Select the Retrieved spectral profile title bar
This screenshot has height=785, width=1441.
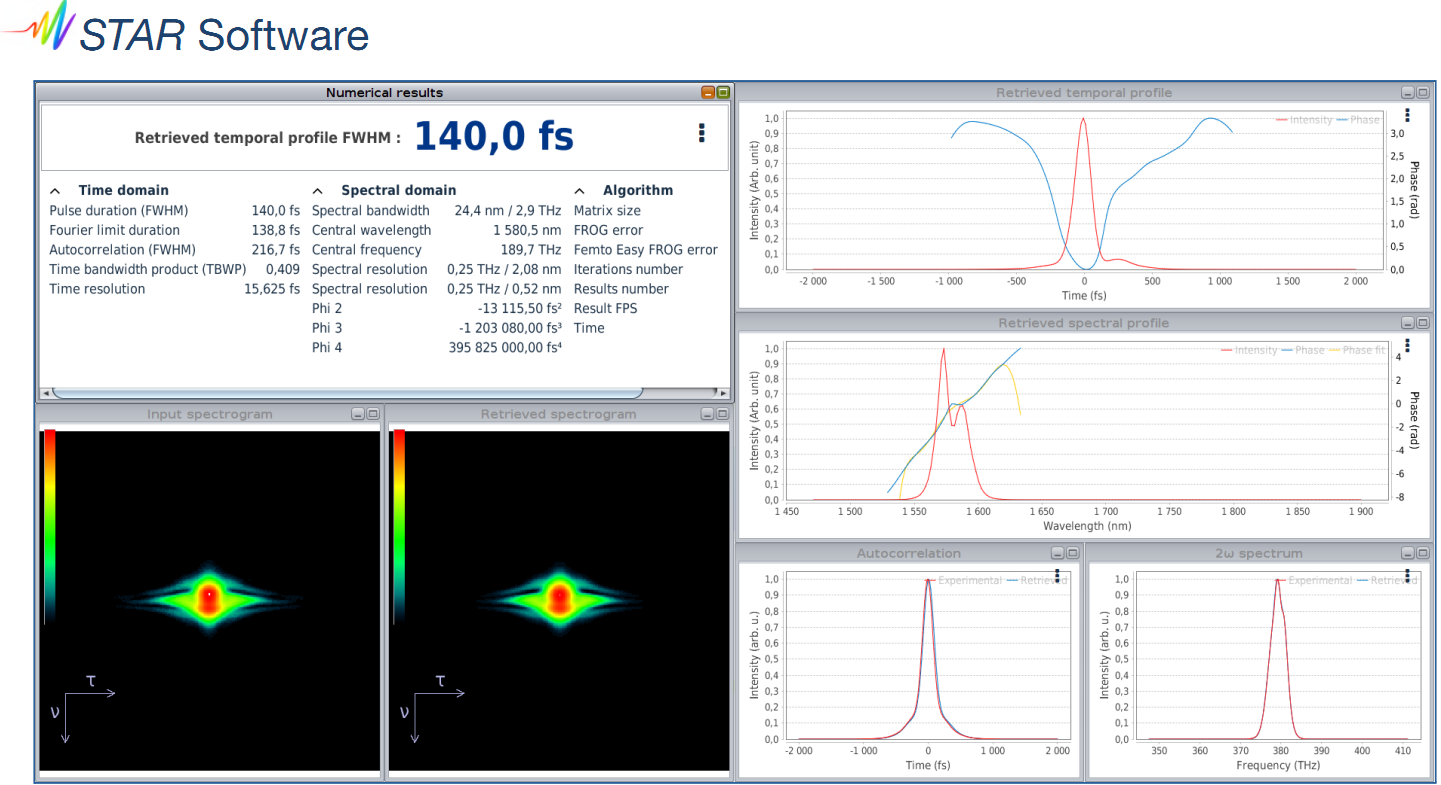point(1084,323)
